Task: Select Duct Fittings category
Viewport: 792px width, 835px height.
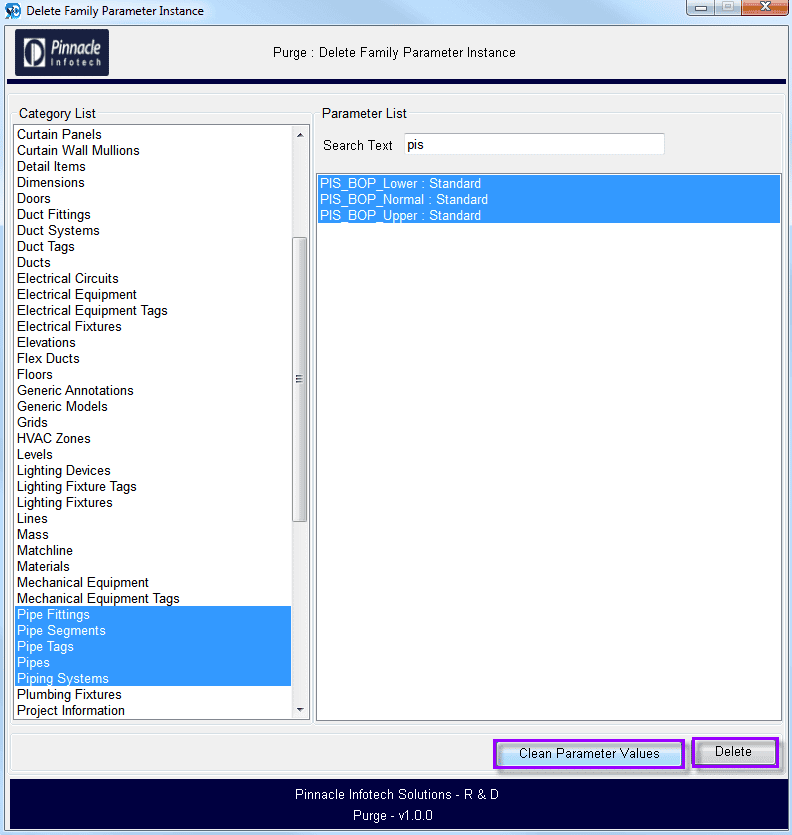Action: 153,214
